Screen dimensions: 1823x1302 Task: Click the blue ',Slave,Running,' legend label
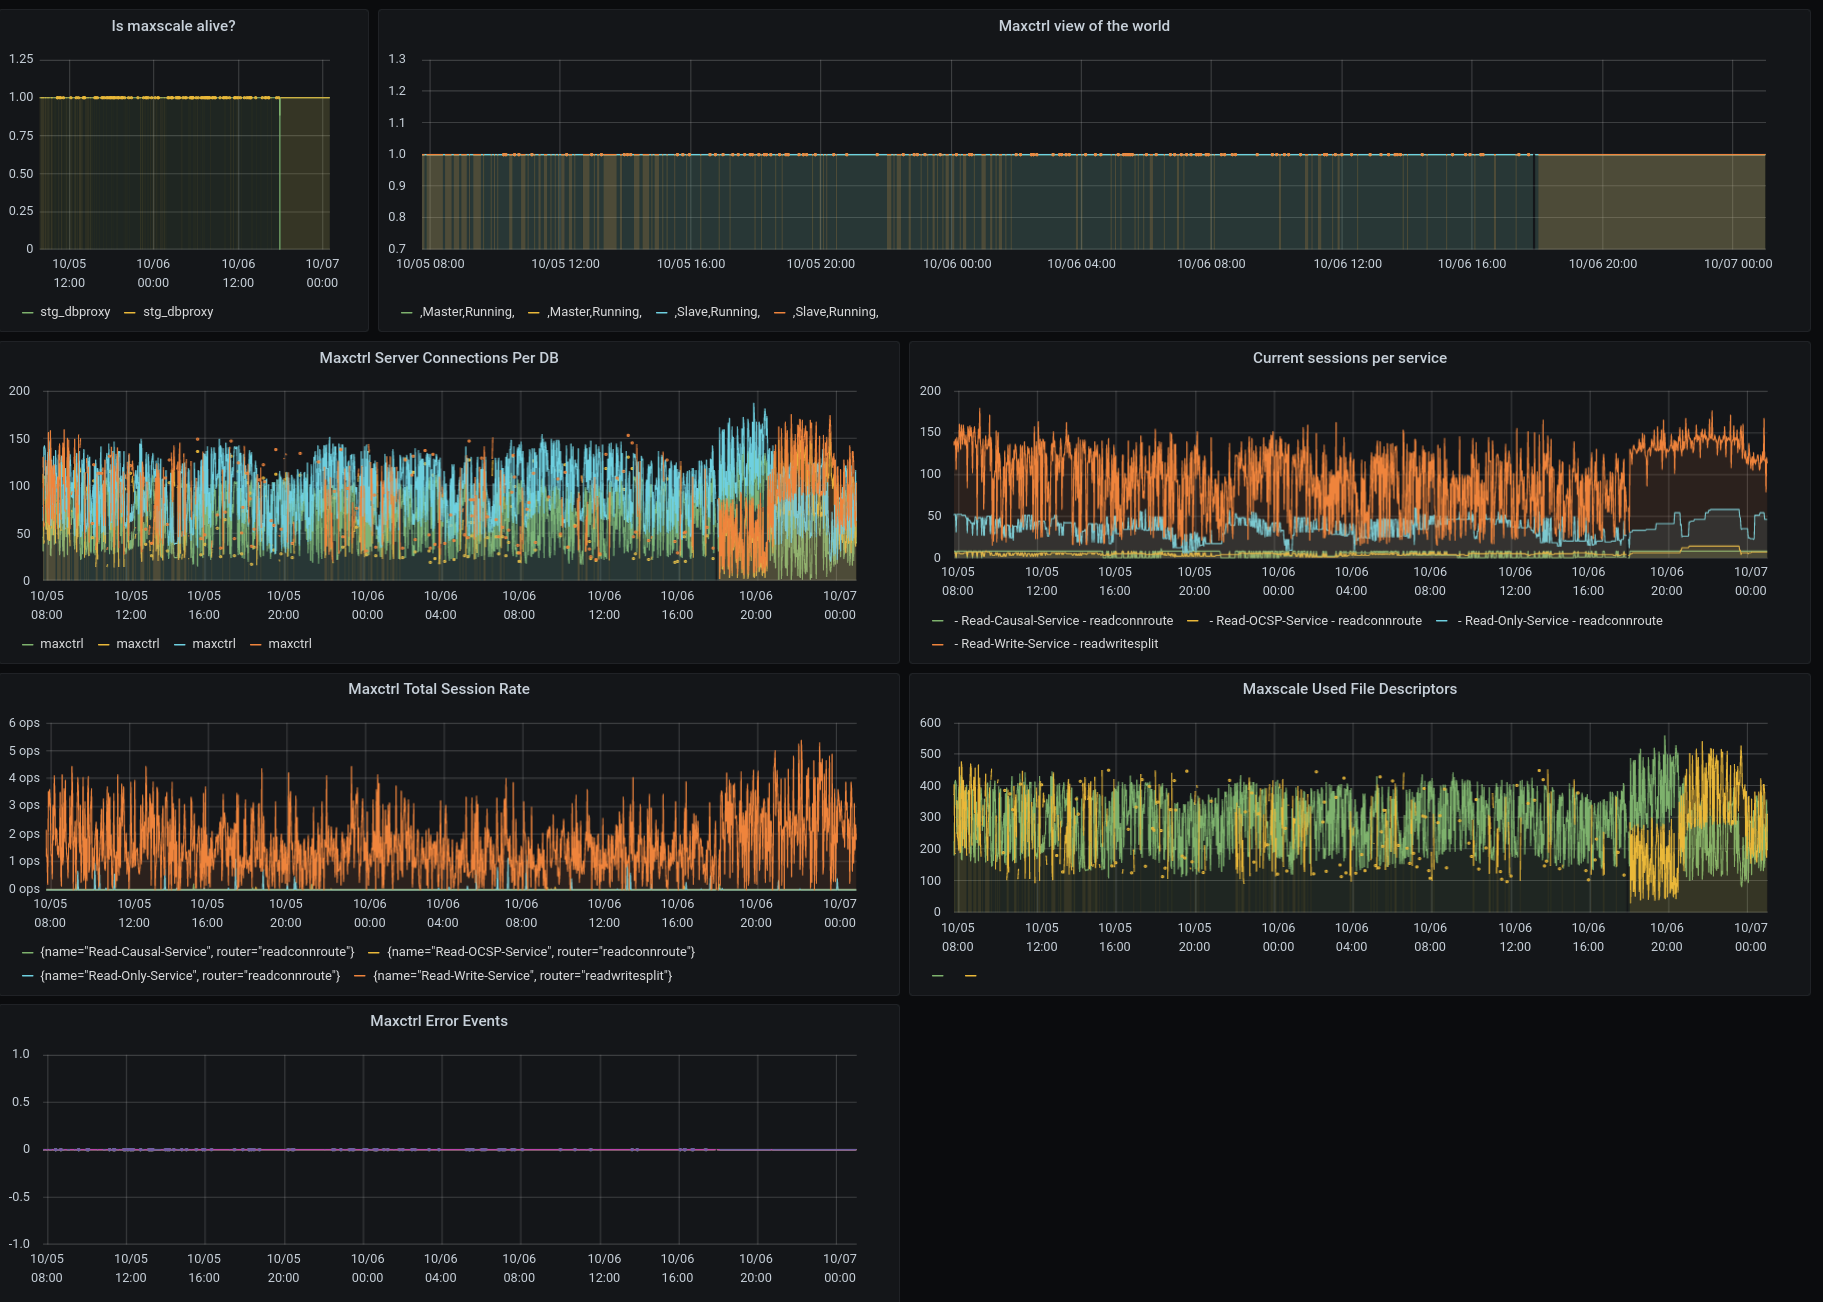[x=717, y=312]
